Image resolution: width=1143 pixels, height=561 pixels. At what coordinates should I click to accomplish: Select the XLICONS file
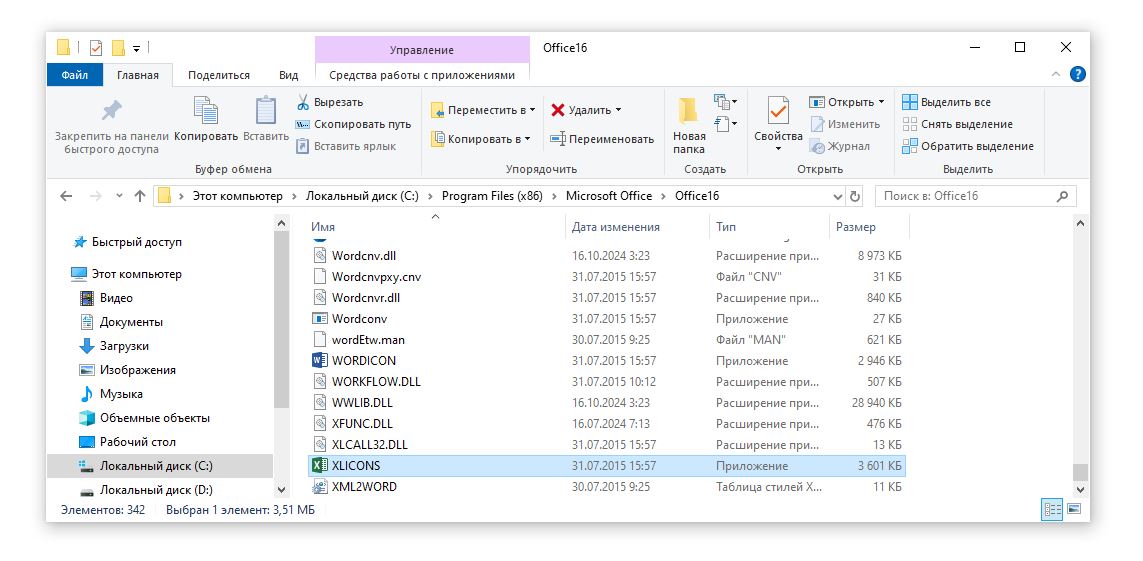pos(606,466)
